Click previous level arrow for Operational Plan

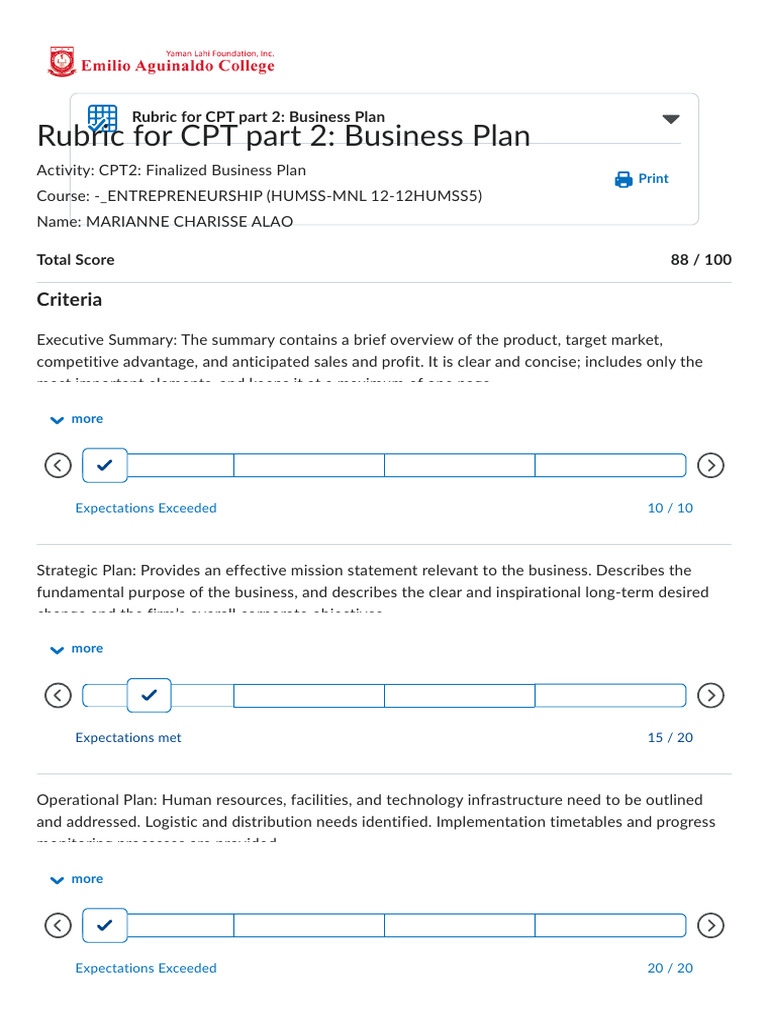coord(59,926)
